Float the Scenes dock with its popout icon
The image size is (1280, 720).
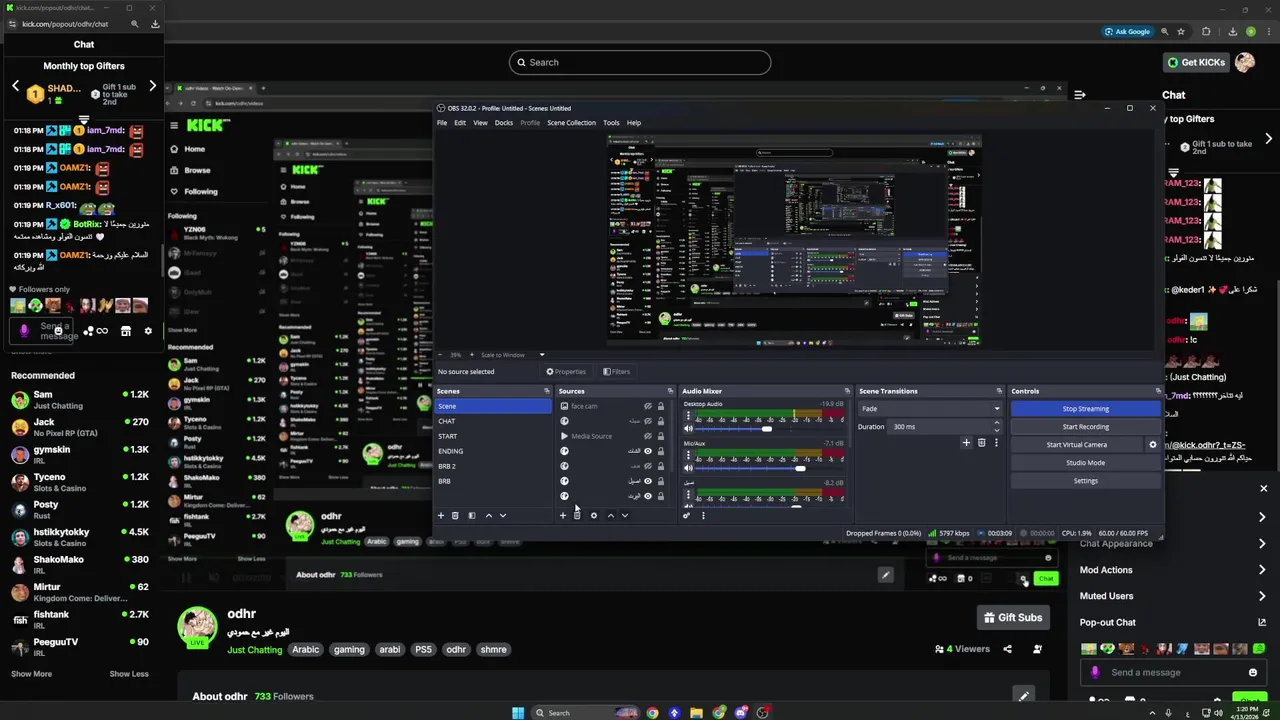point(547,391)
